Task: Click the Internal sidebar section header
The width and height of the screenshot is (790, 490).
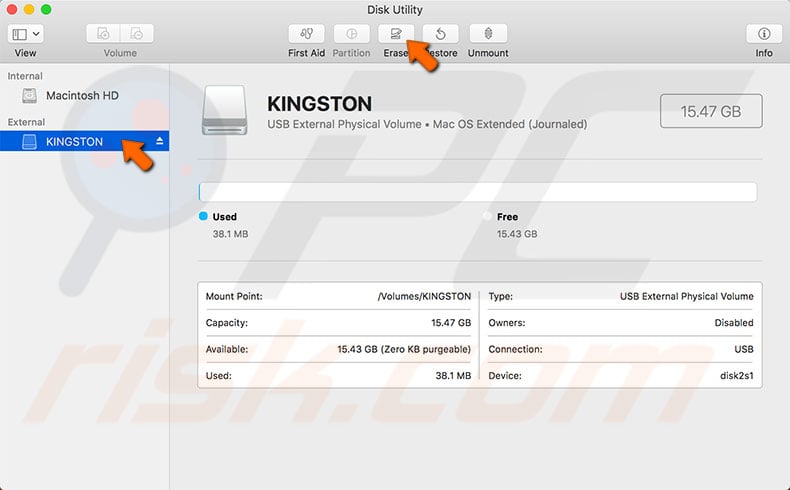Action: click(x=25, y=76)
